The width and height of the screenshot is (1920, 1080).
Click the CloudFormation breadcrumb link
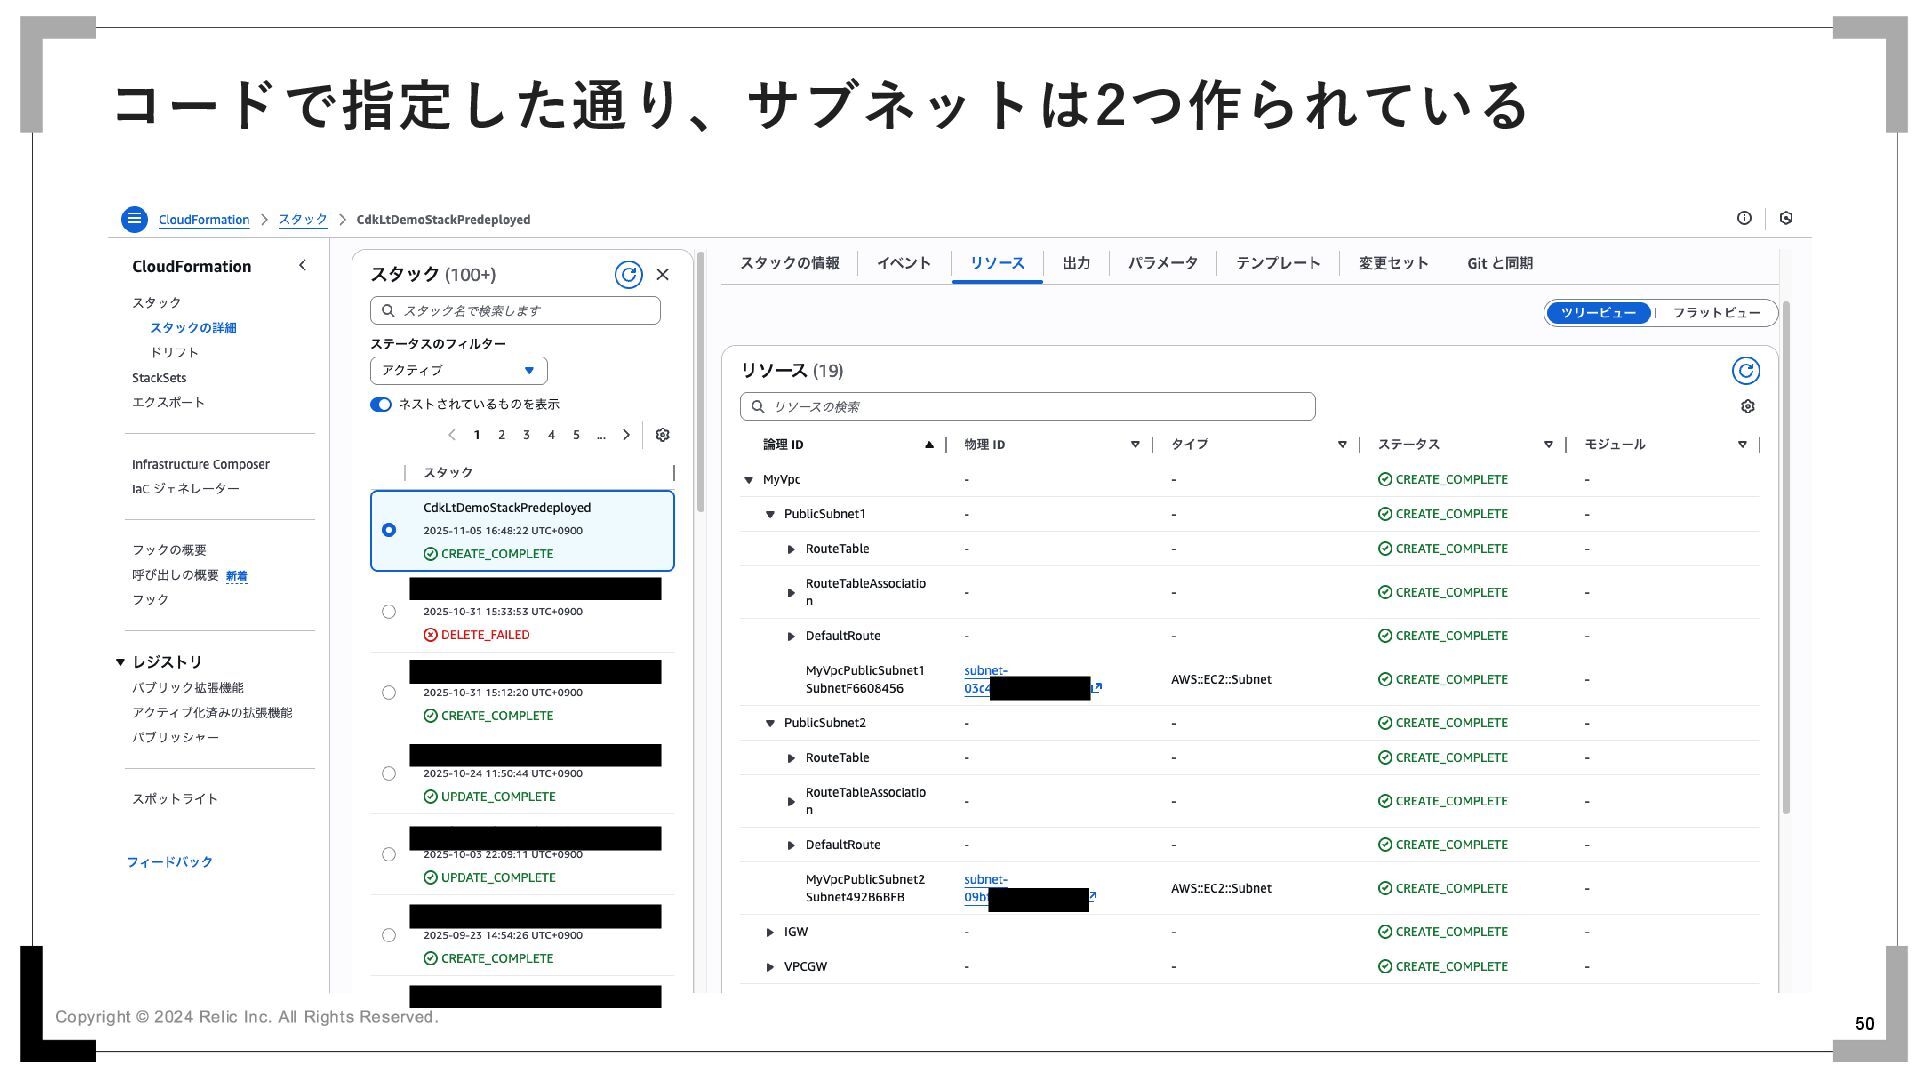204,220
